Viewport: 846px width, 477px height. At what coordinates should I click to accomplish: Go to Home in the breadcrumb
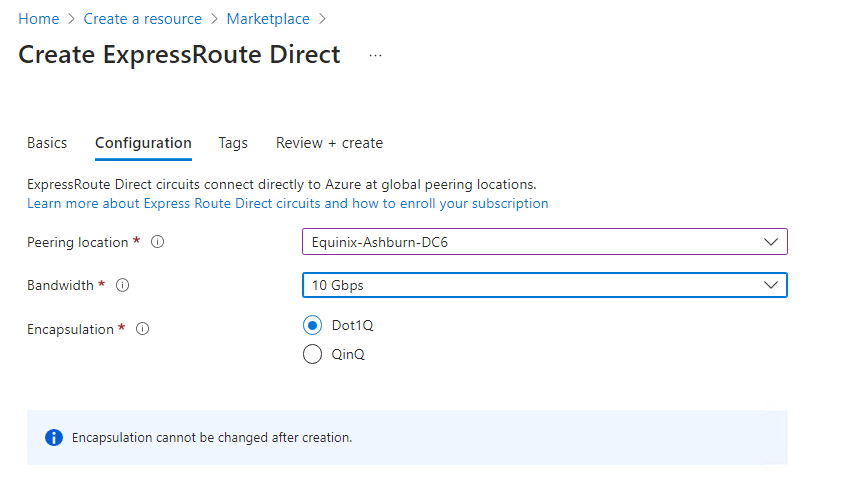coord(38,19)
